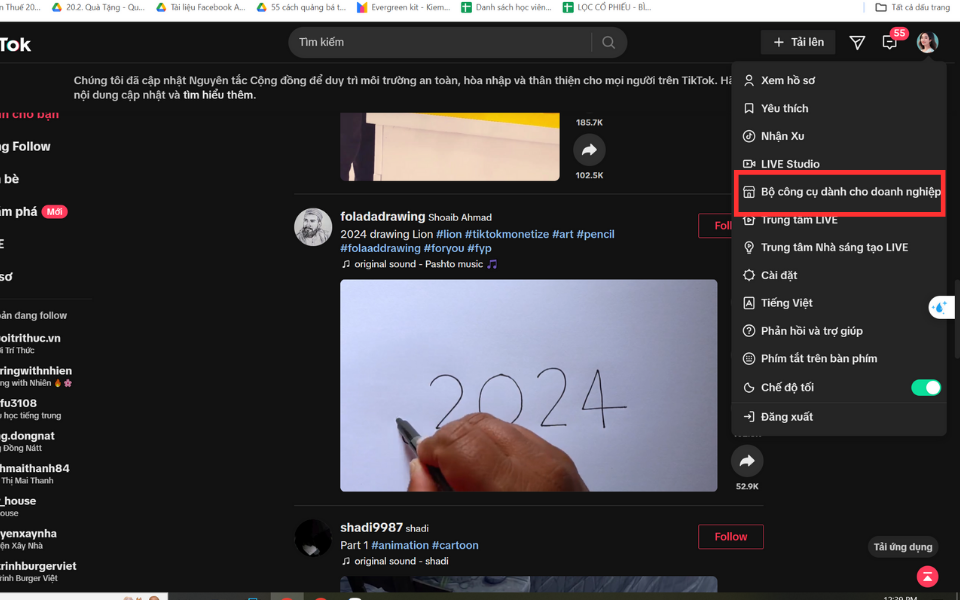Open inbox notifications with 55 badge

tap(891, 41)
